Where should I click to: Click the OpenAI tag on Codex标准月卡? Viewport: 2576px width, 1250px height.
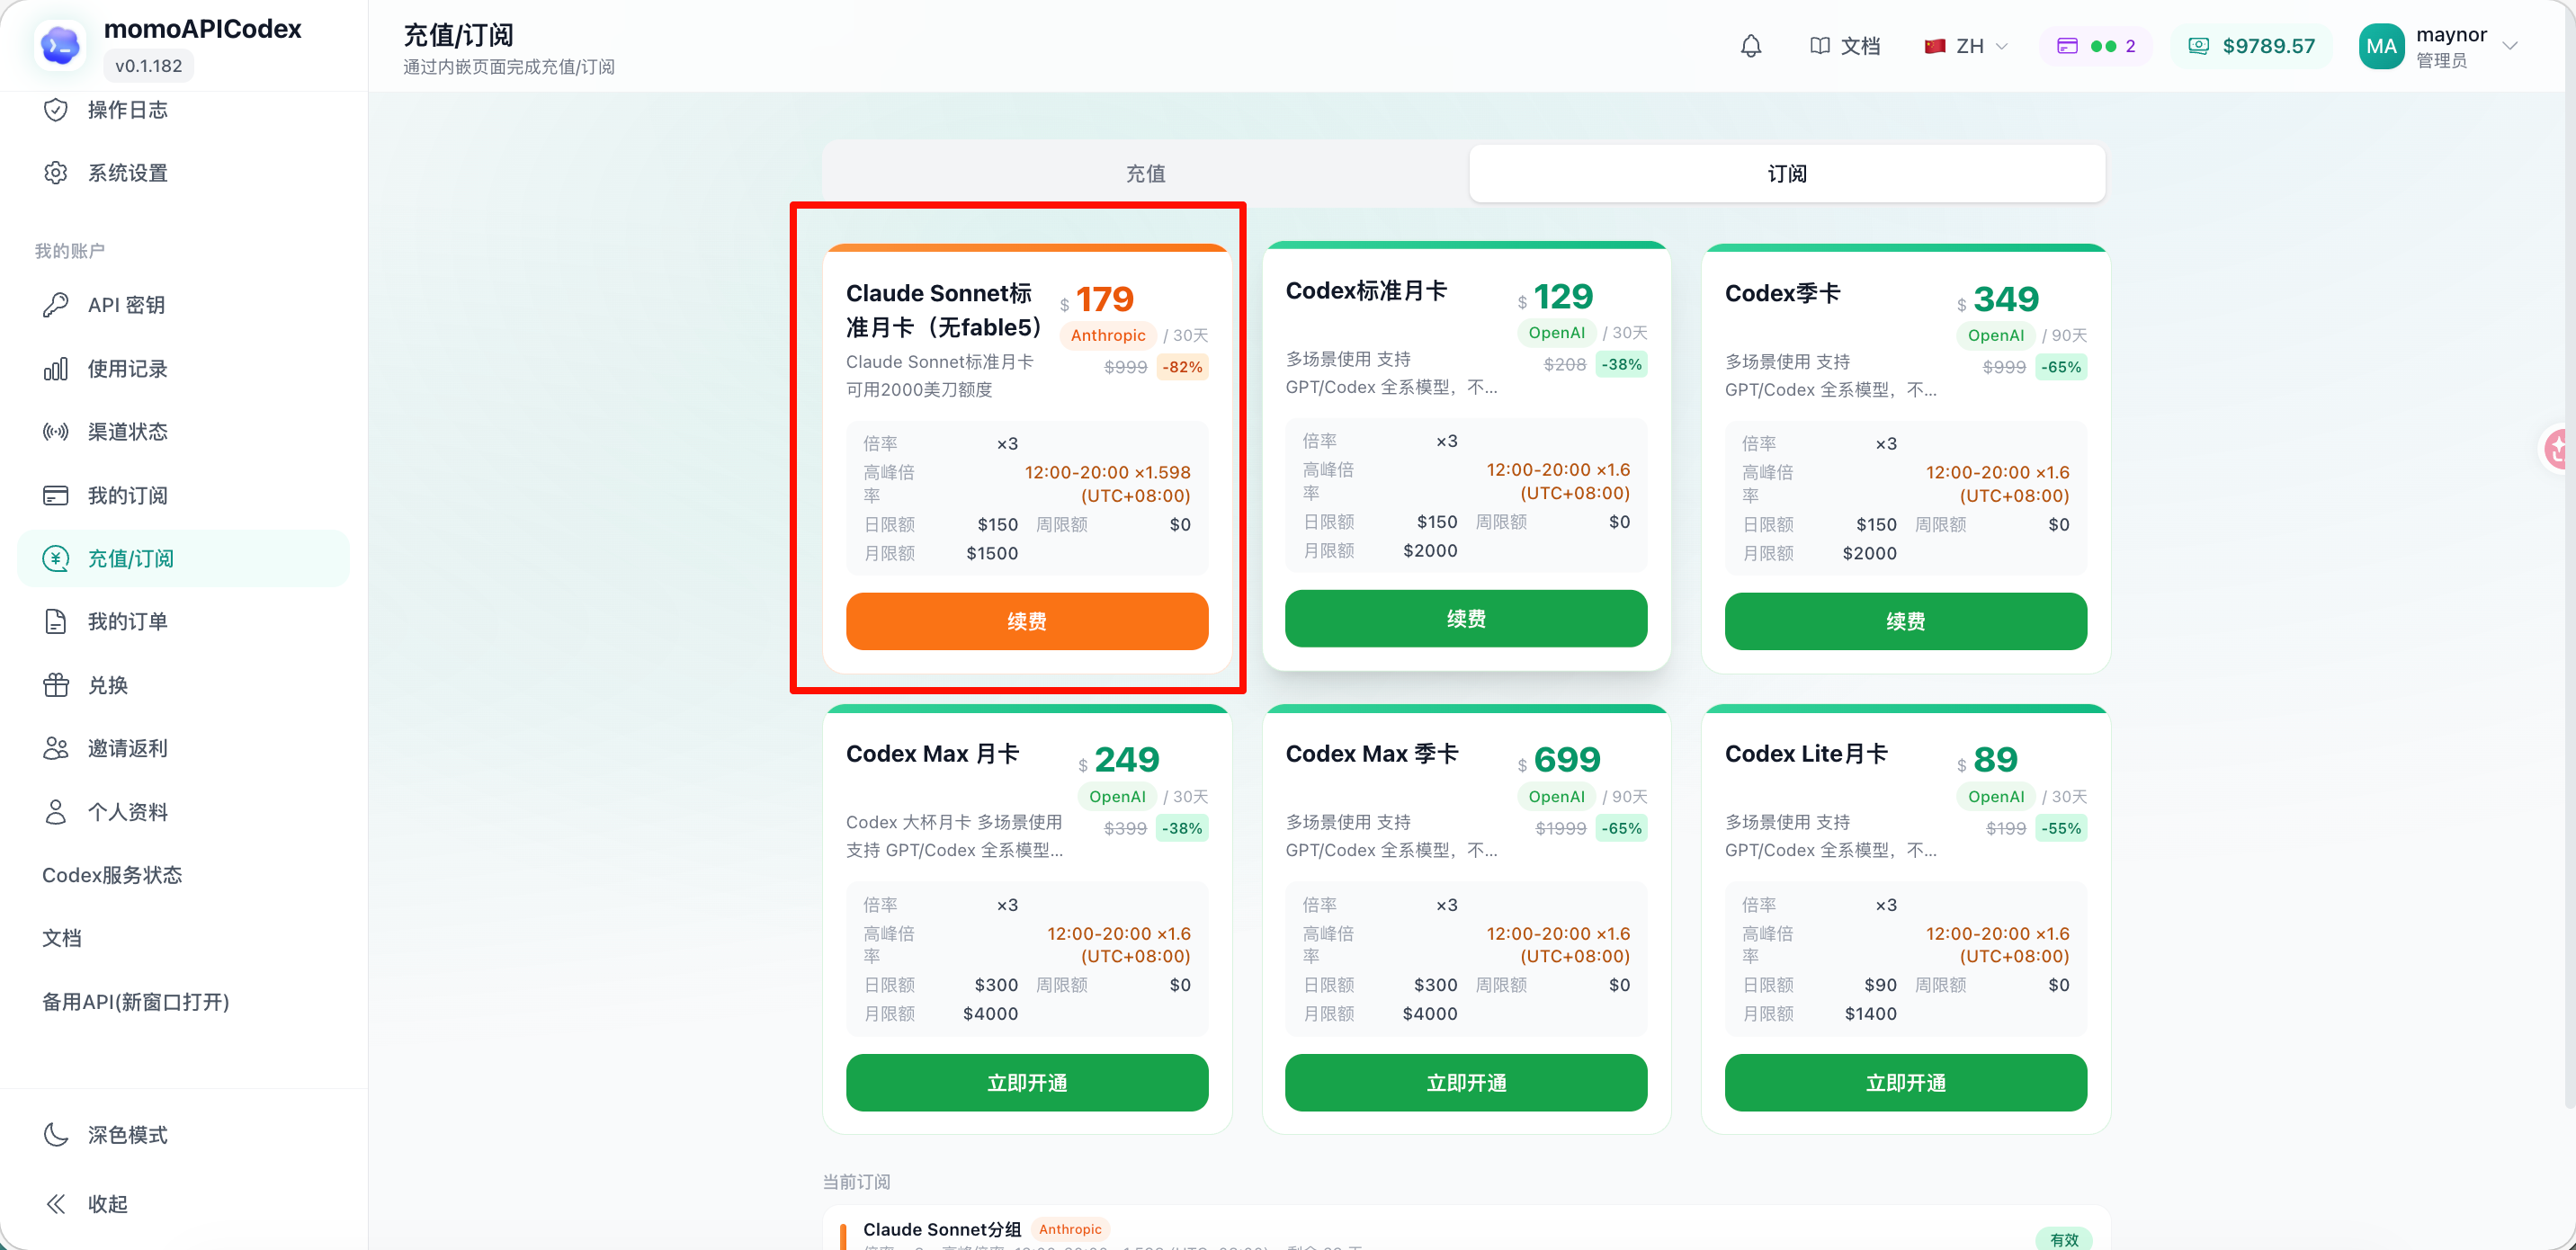click(x=1556, y=333)
